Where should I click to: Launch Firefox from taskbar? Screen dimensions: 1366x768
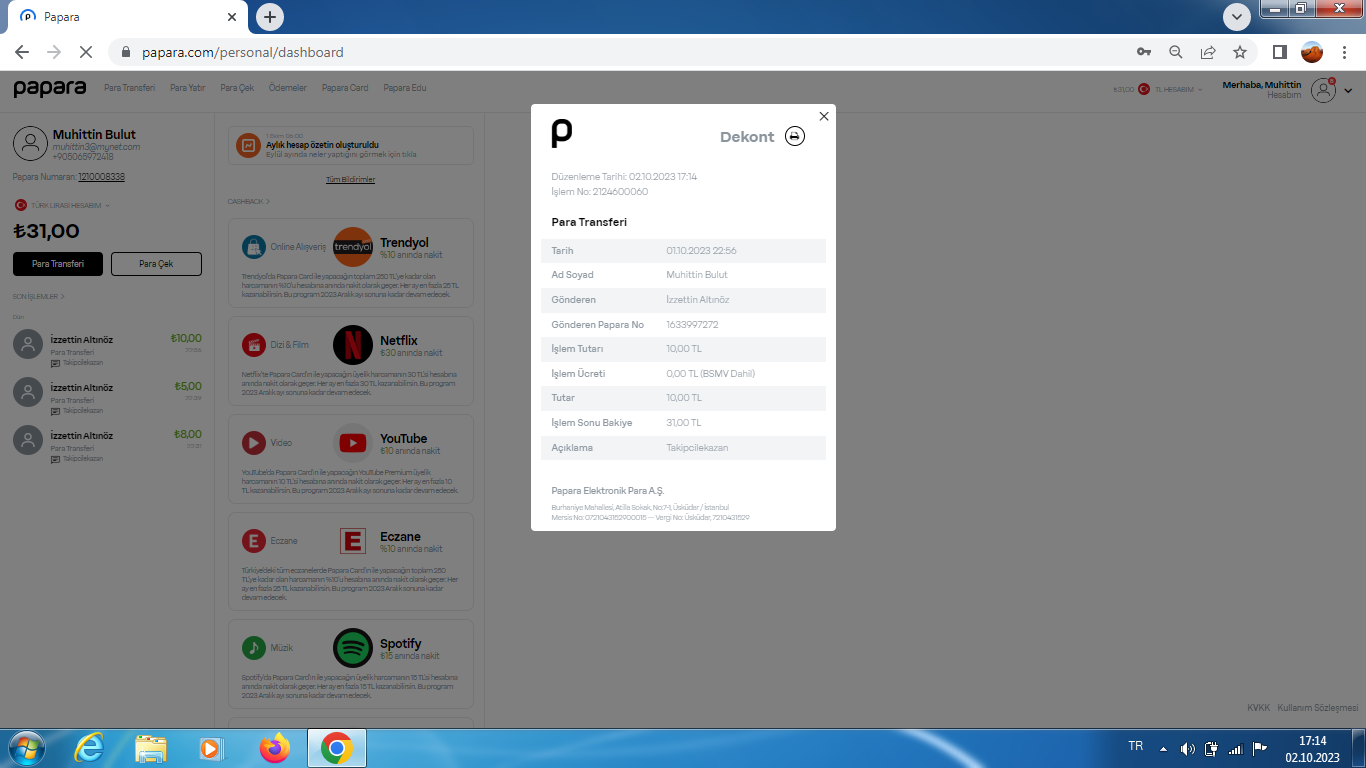point(273,748)
